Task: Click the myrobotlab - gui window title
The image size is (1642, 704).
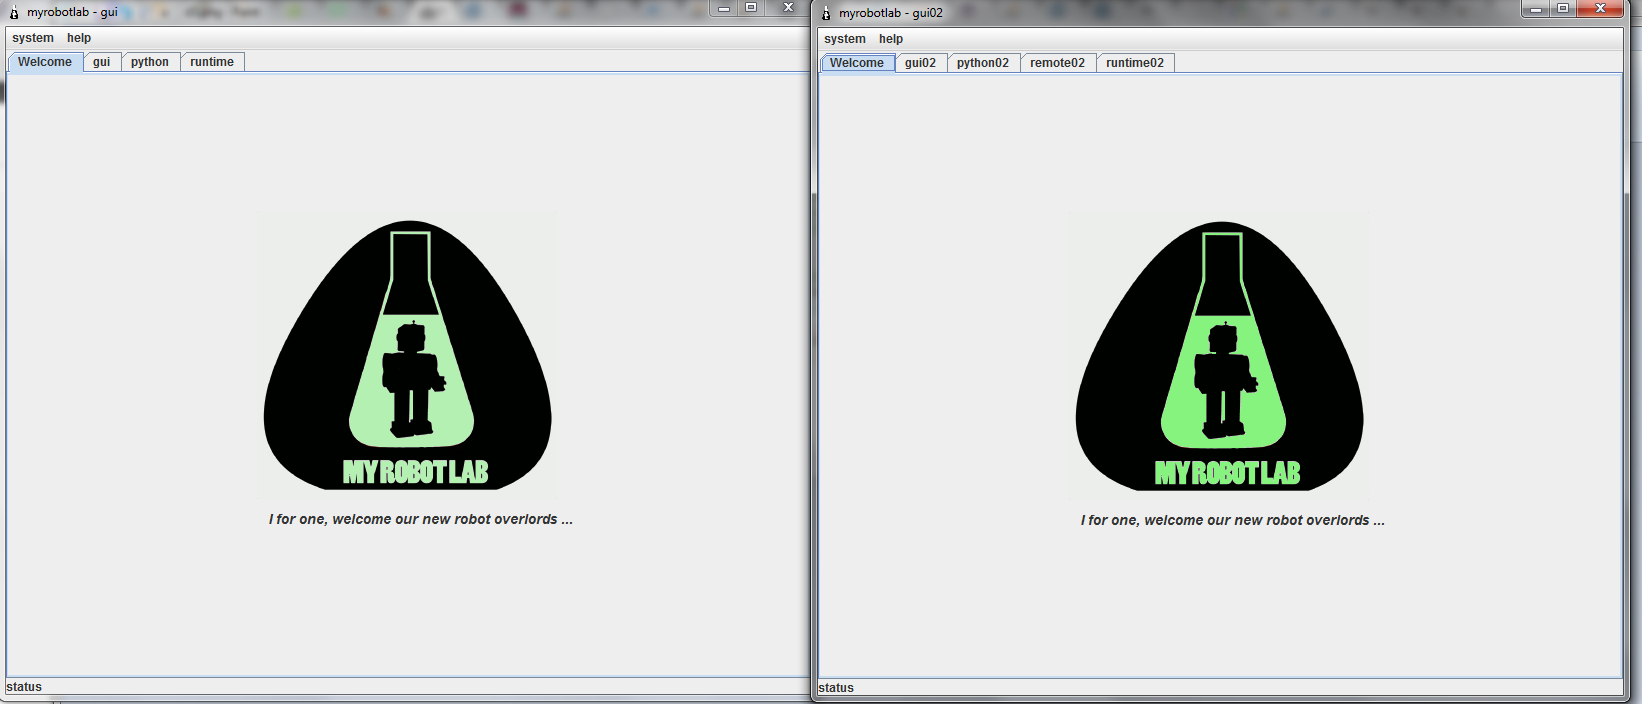Action: coord(72,12)
